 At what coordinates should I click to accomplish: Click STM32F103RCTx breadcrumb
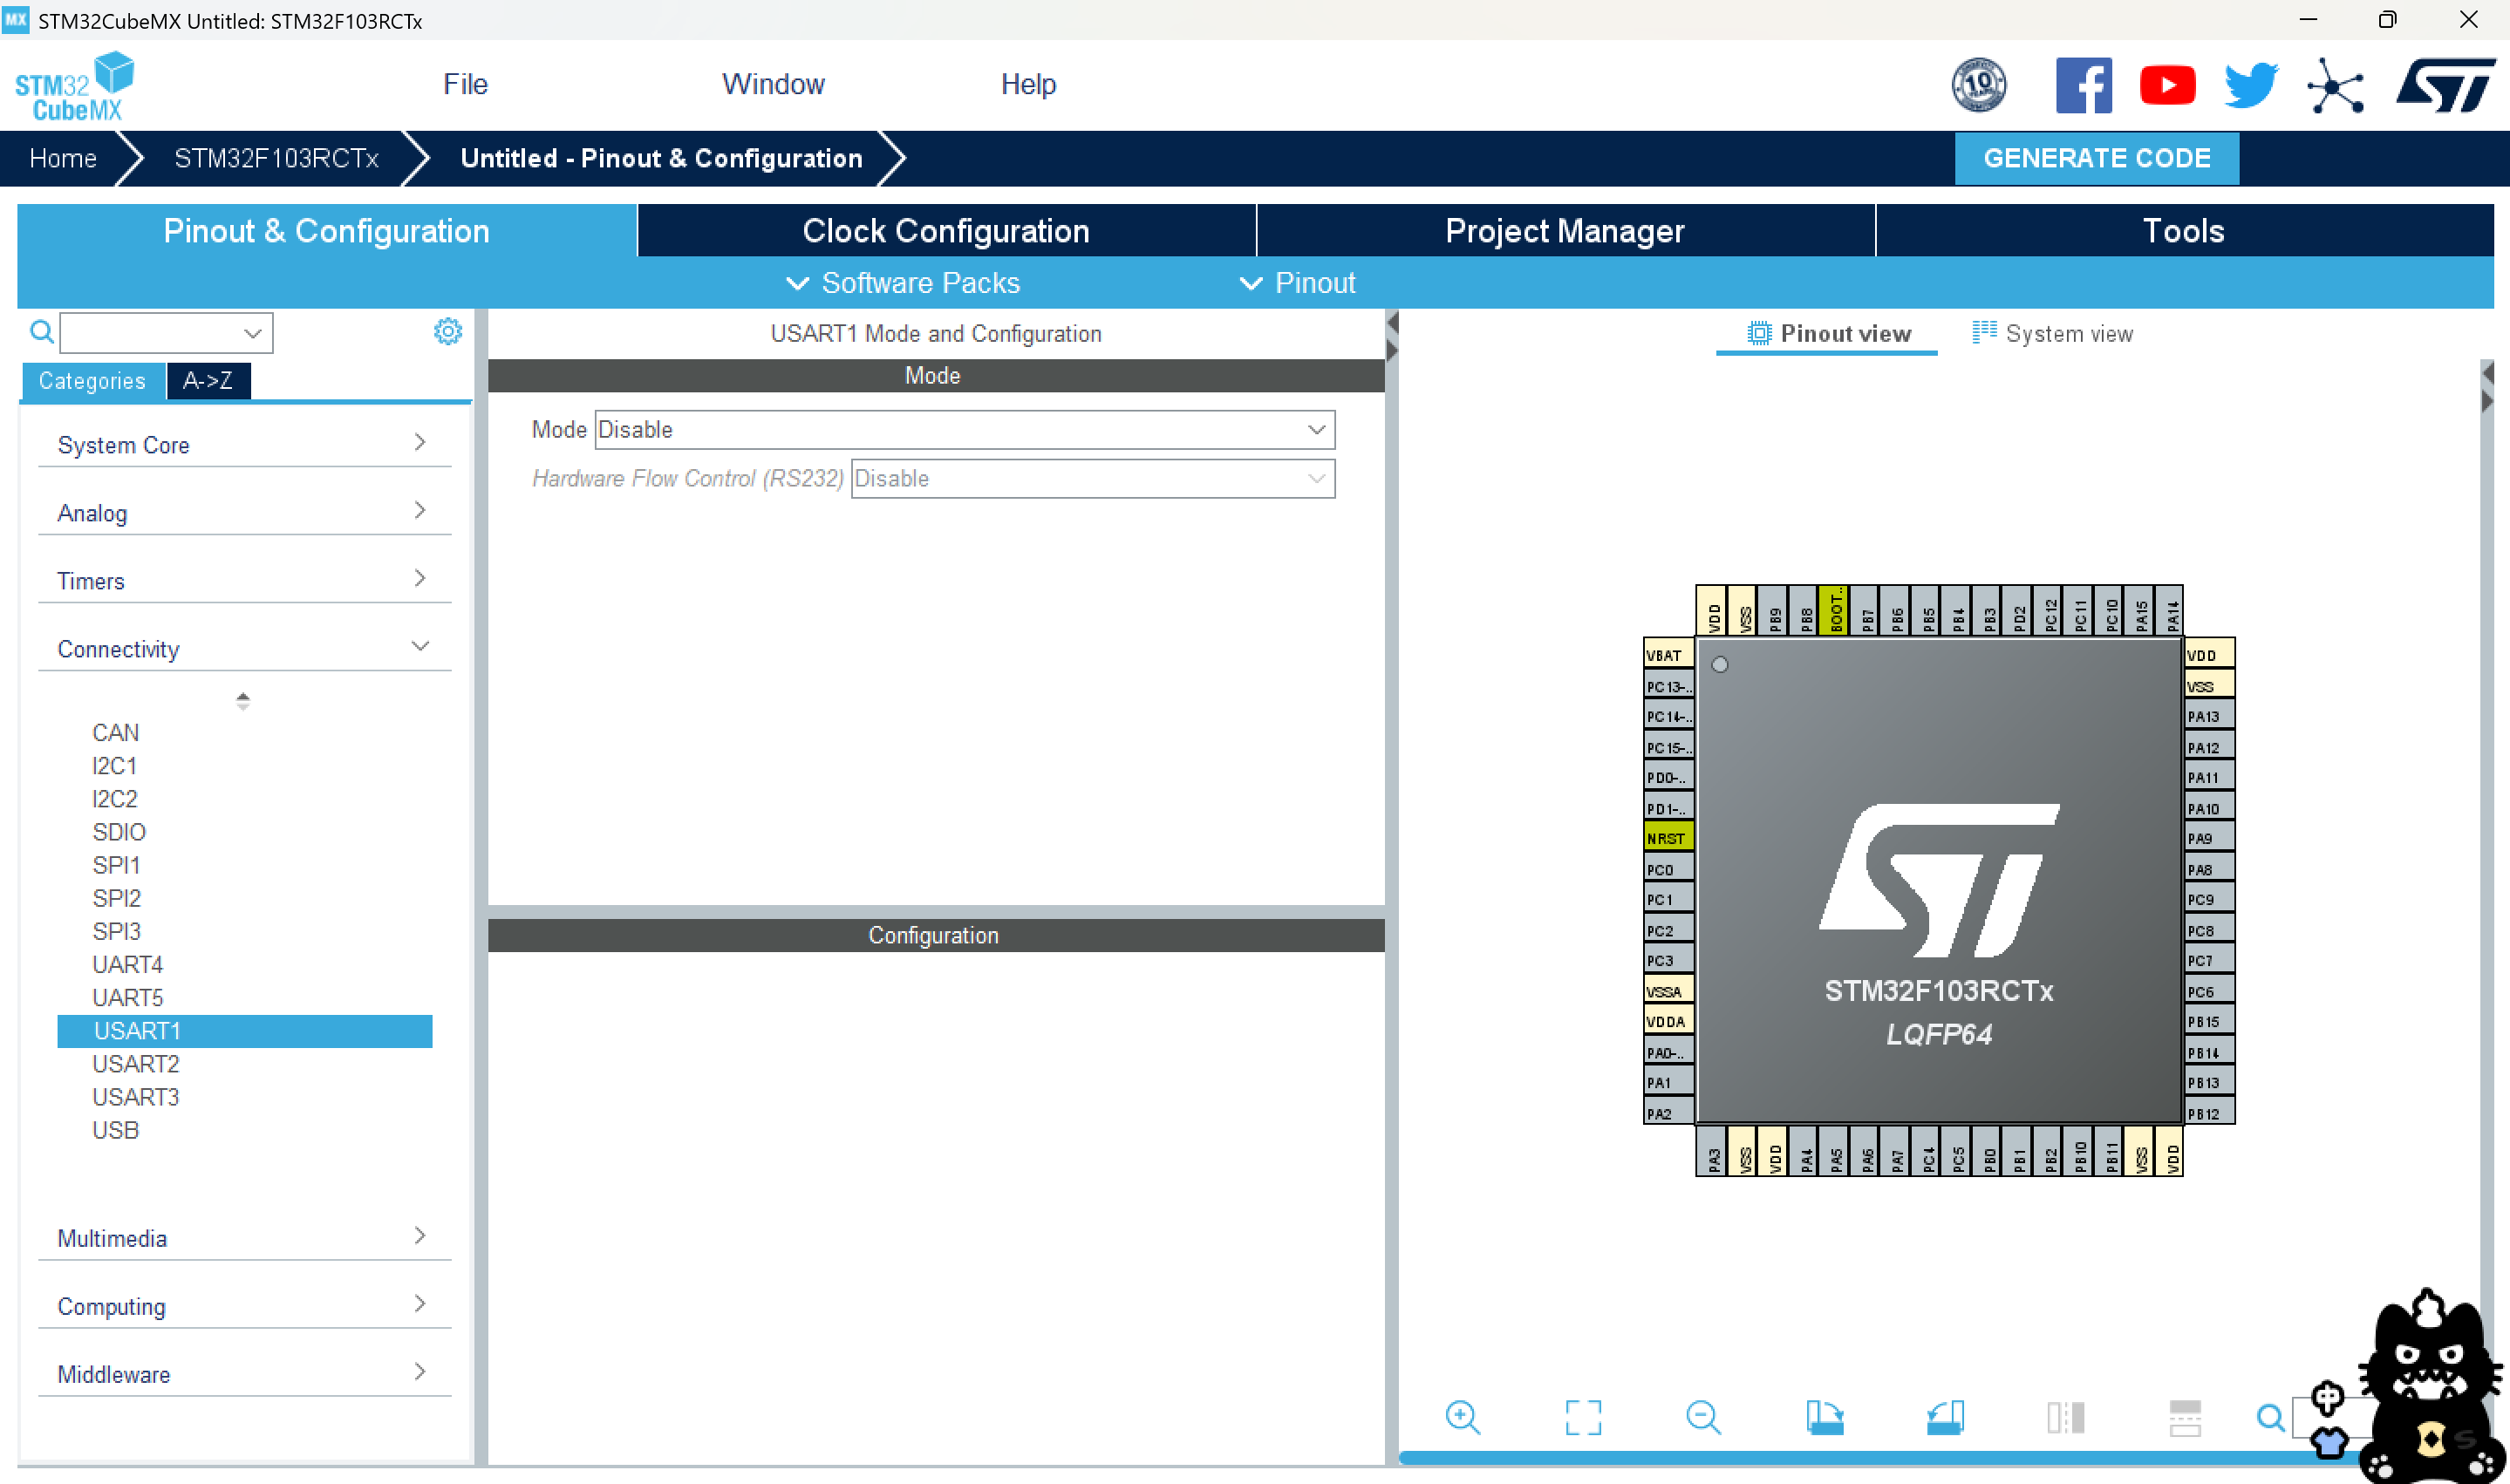pos(276,158)
